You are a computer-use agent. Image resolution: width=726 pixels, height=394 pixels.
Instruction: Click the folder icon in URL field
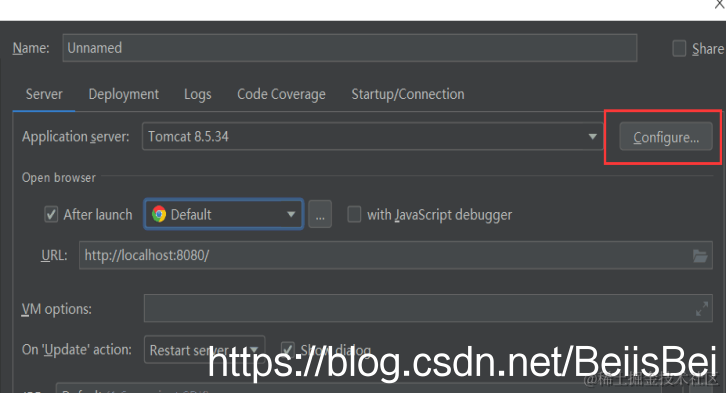click(700, 256)
